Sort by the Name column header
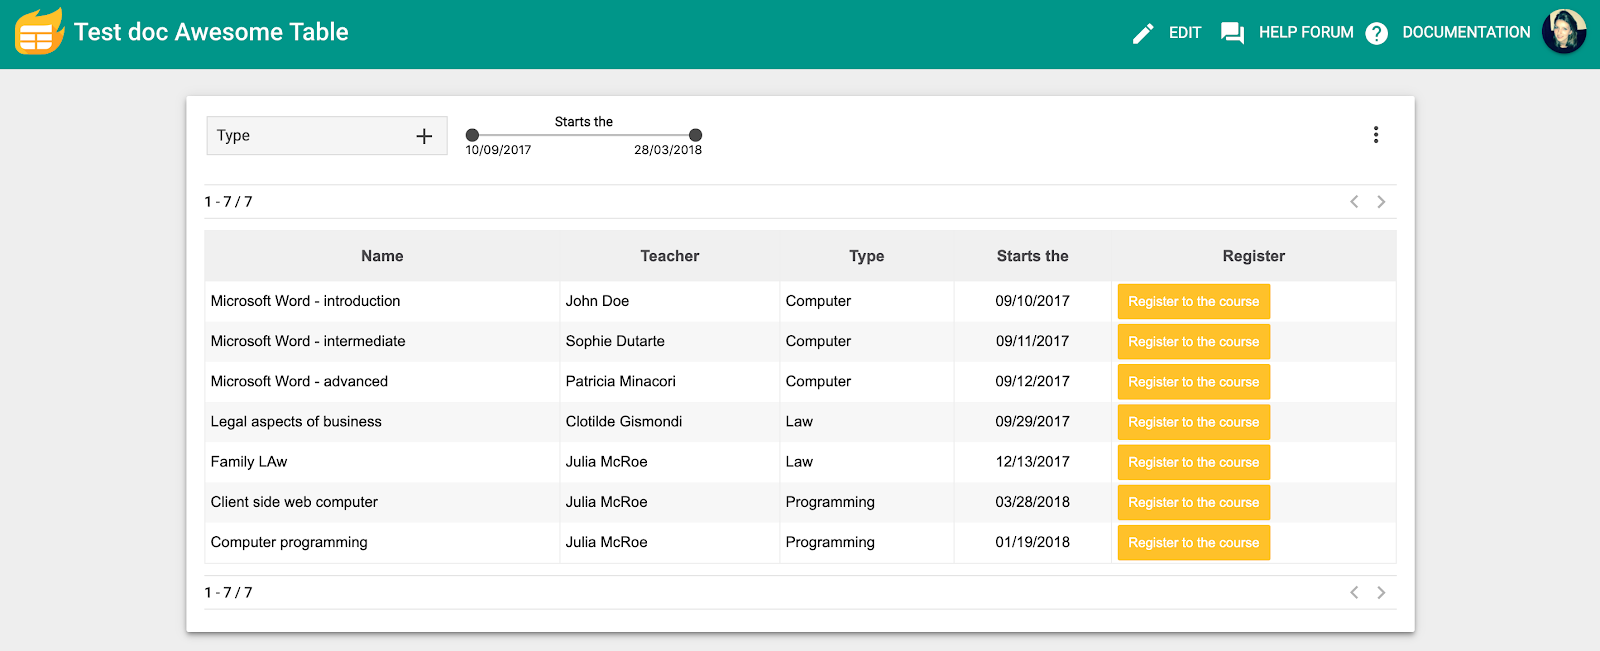1600x651 pixels. click(382, 256)
